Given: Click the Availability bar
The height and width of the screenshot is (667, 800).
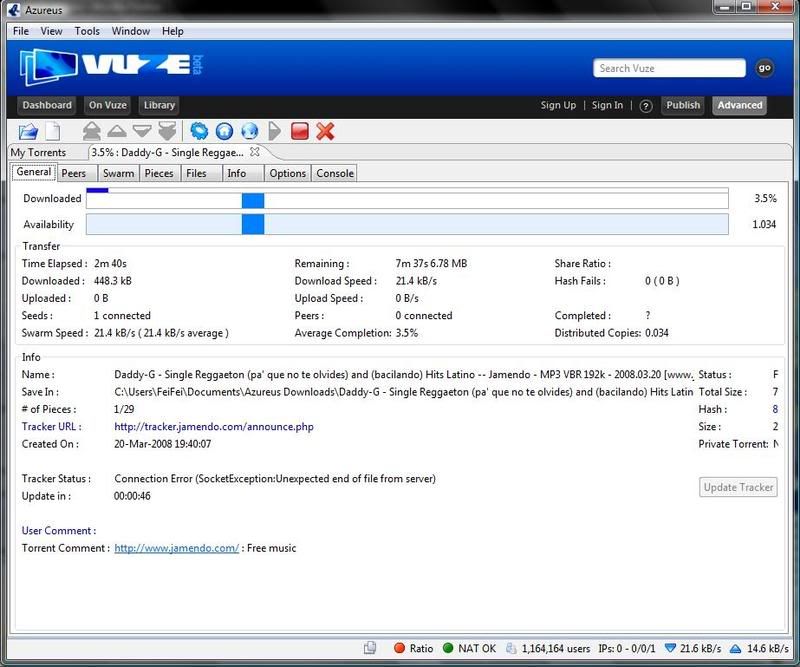Looking at the screenshot, I should 407,224.
